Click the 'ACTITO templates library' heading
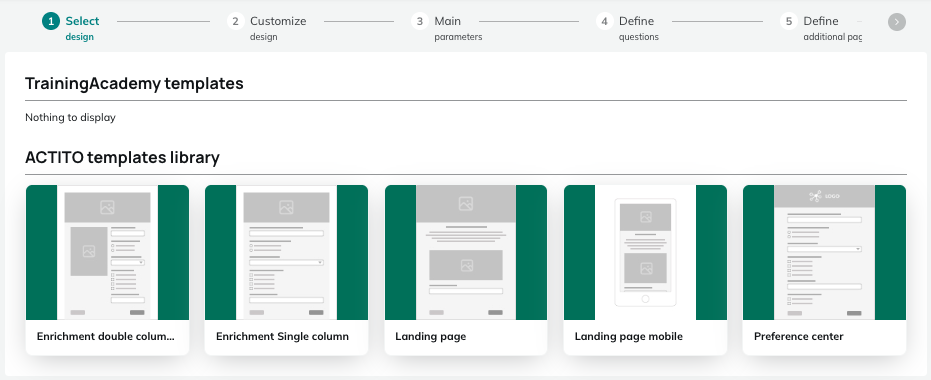 coord(122,157)
